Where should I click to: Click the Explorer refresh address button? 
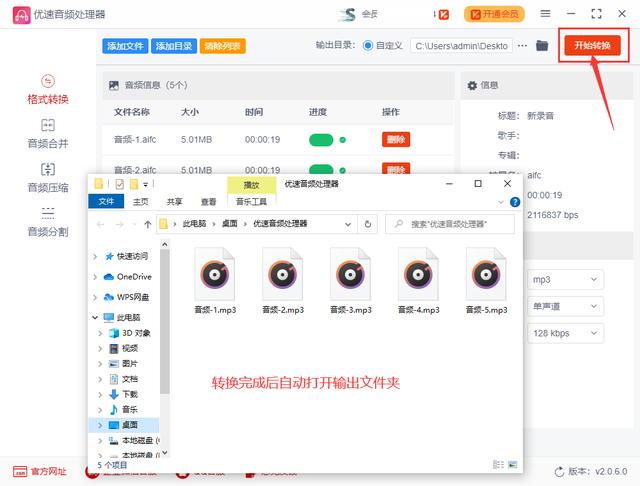[x=368, y=224]
